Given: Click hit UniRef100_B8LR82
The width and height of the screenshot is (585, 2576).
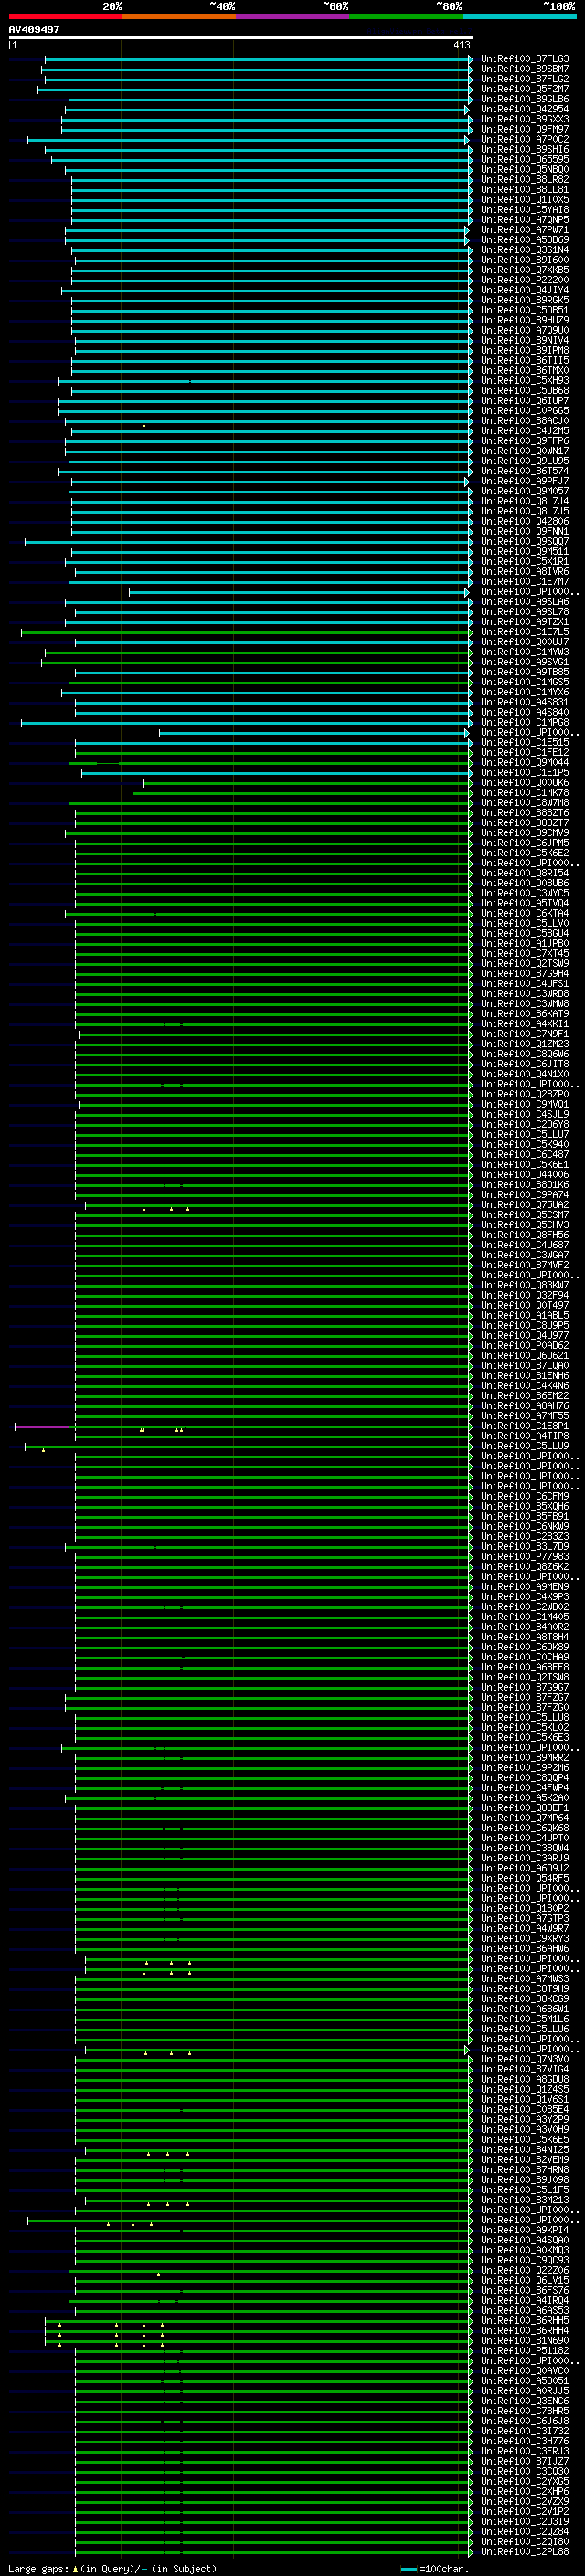Looking at the screenshot, I should pos(525,179).
